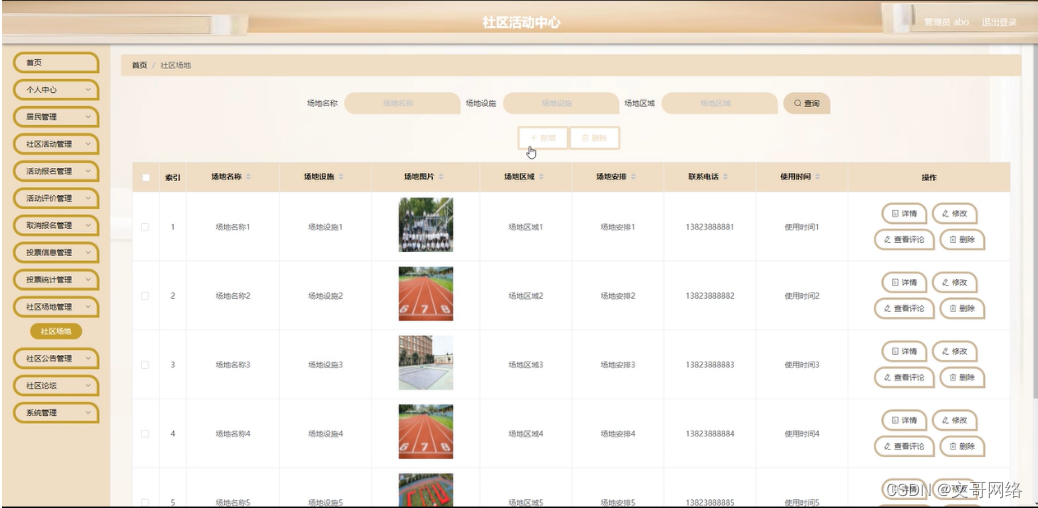
Task: Click 修改 for 场地名称3 row
Action: pos(955,352)
